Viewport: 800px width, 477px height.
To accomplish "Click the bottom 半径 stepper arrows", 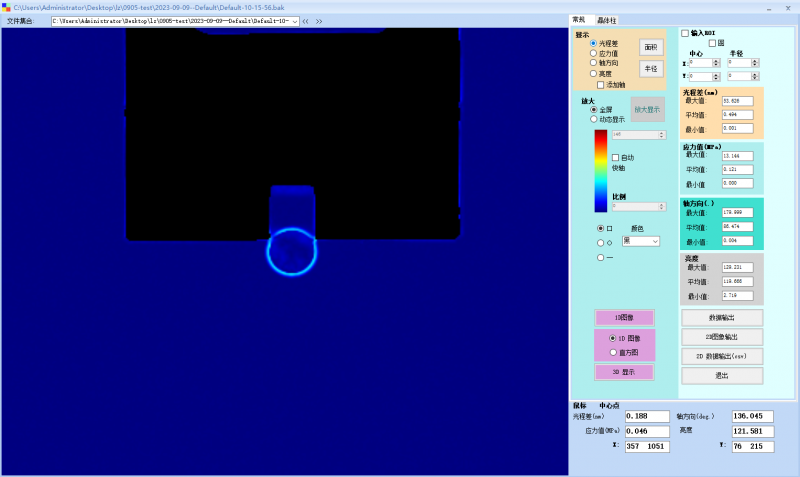I will [x=755, y=77].
